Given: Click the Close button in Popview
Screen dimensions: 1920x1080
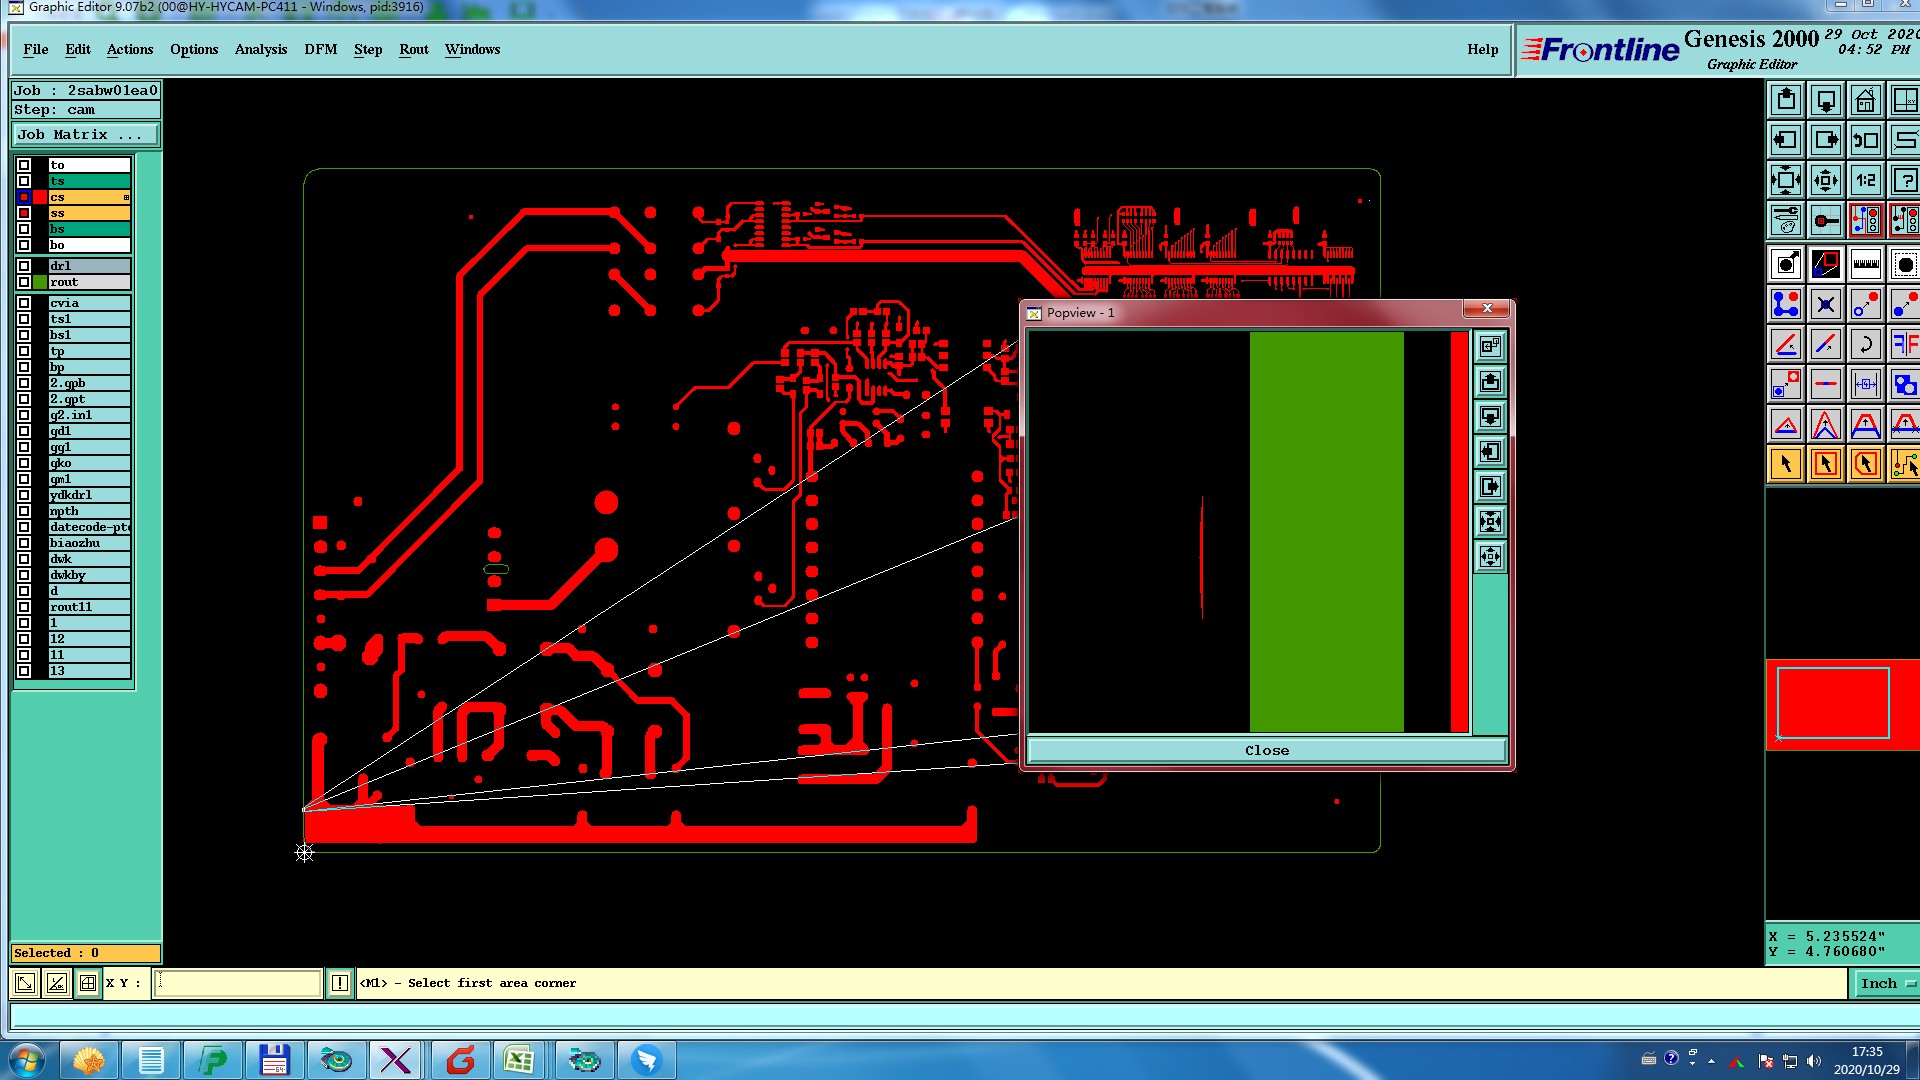Looking at the screenshot, I should click(x=1266, y=750).
